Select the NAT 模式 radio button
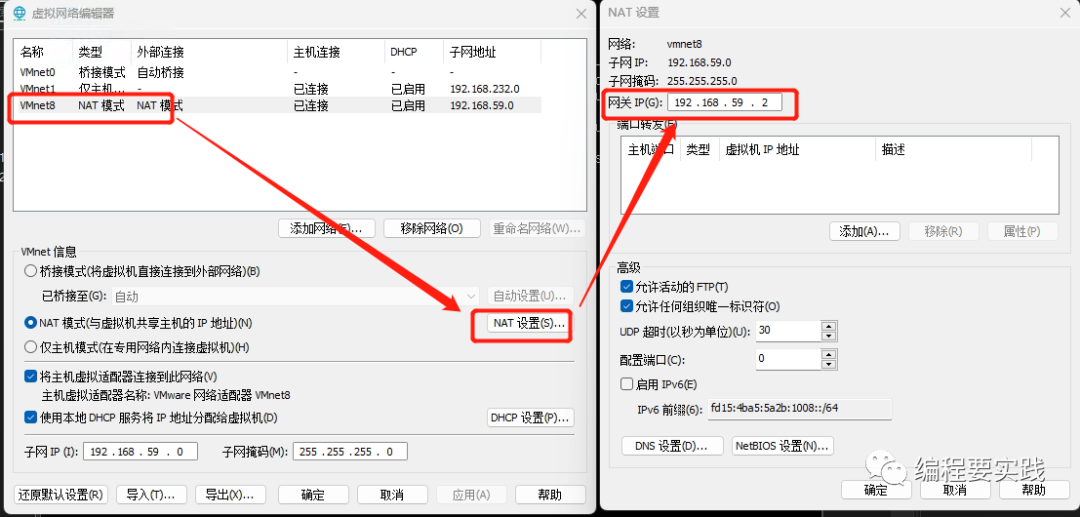 pyautogui.click(x=30, y=322)
